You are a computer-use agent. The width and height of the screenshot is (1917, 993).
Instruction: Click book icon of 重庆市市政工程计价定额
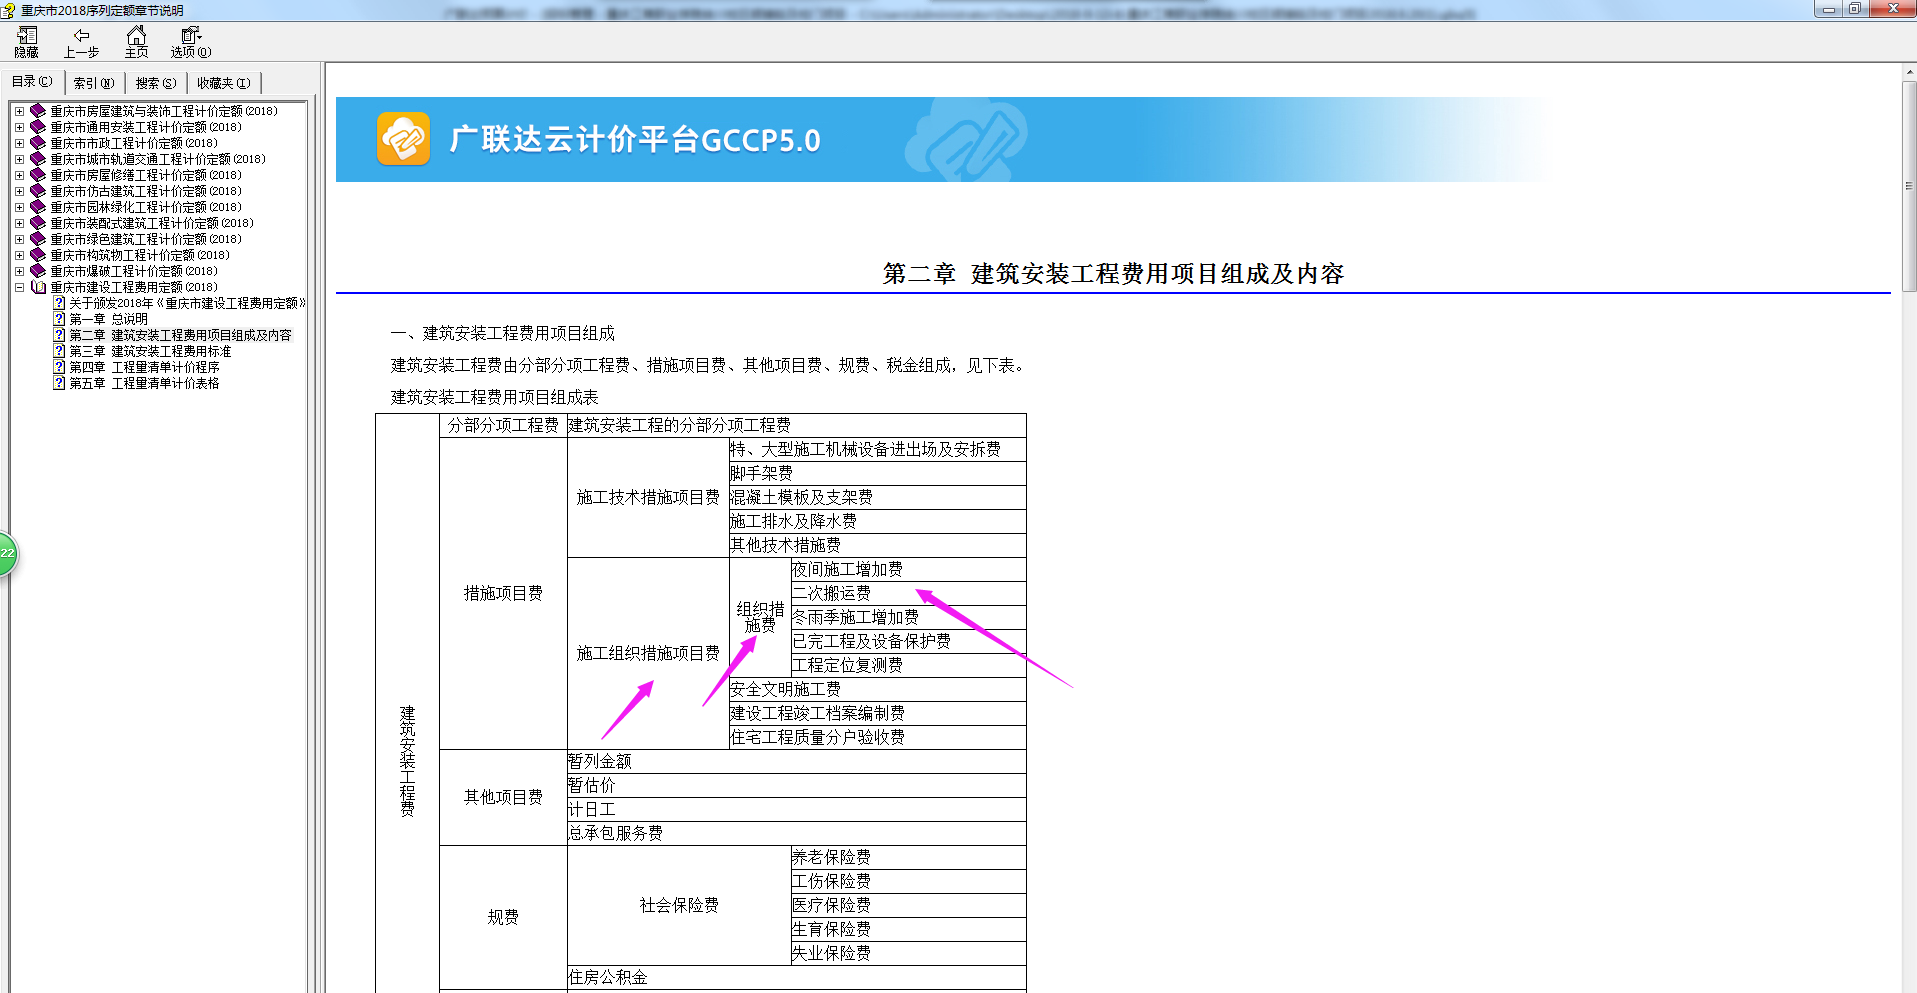(38, 143)
